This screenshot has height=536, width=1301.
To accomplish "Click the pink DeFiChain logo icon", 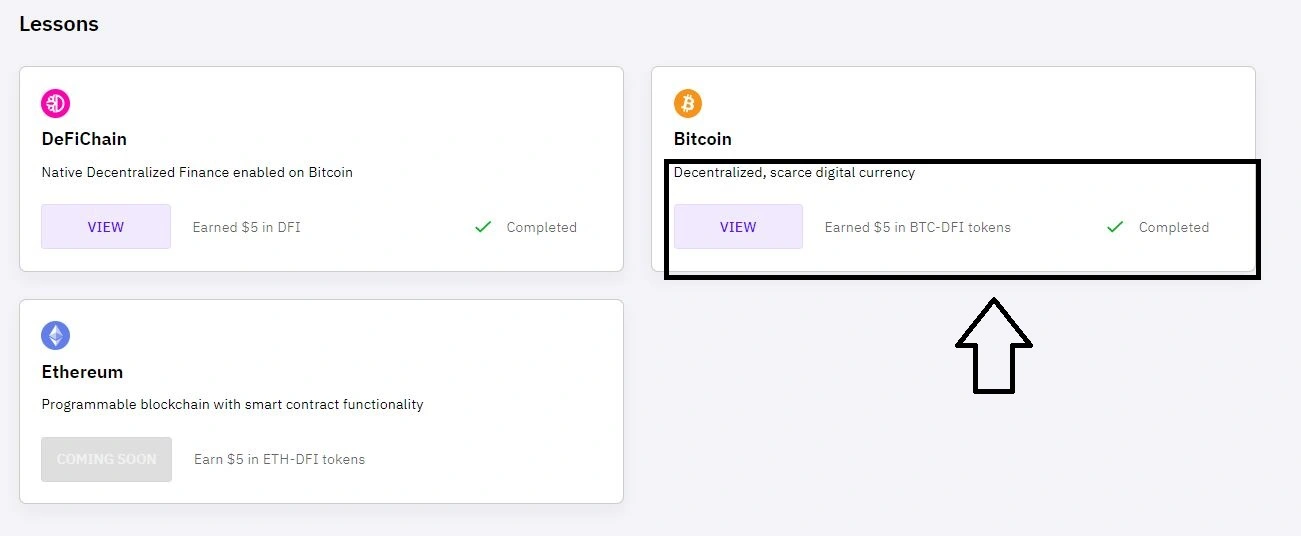I will coord(56,103).
